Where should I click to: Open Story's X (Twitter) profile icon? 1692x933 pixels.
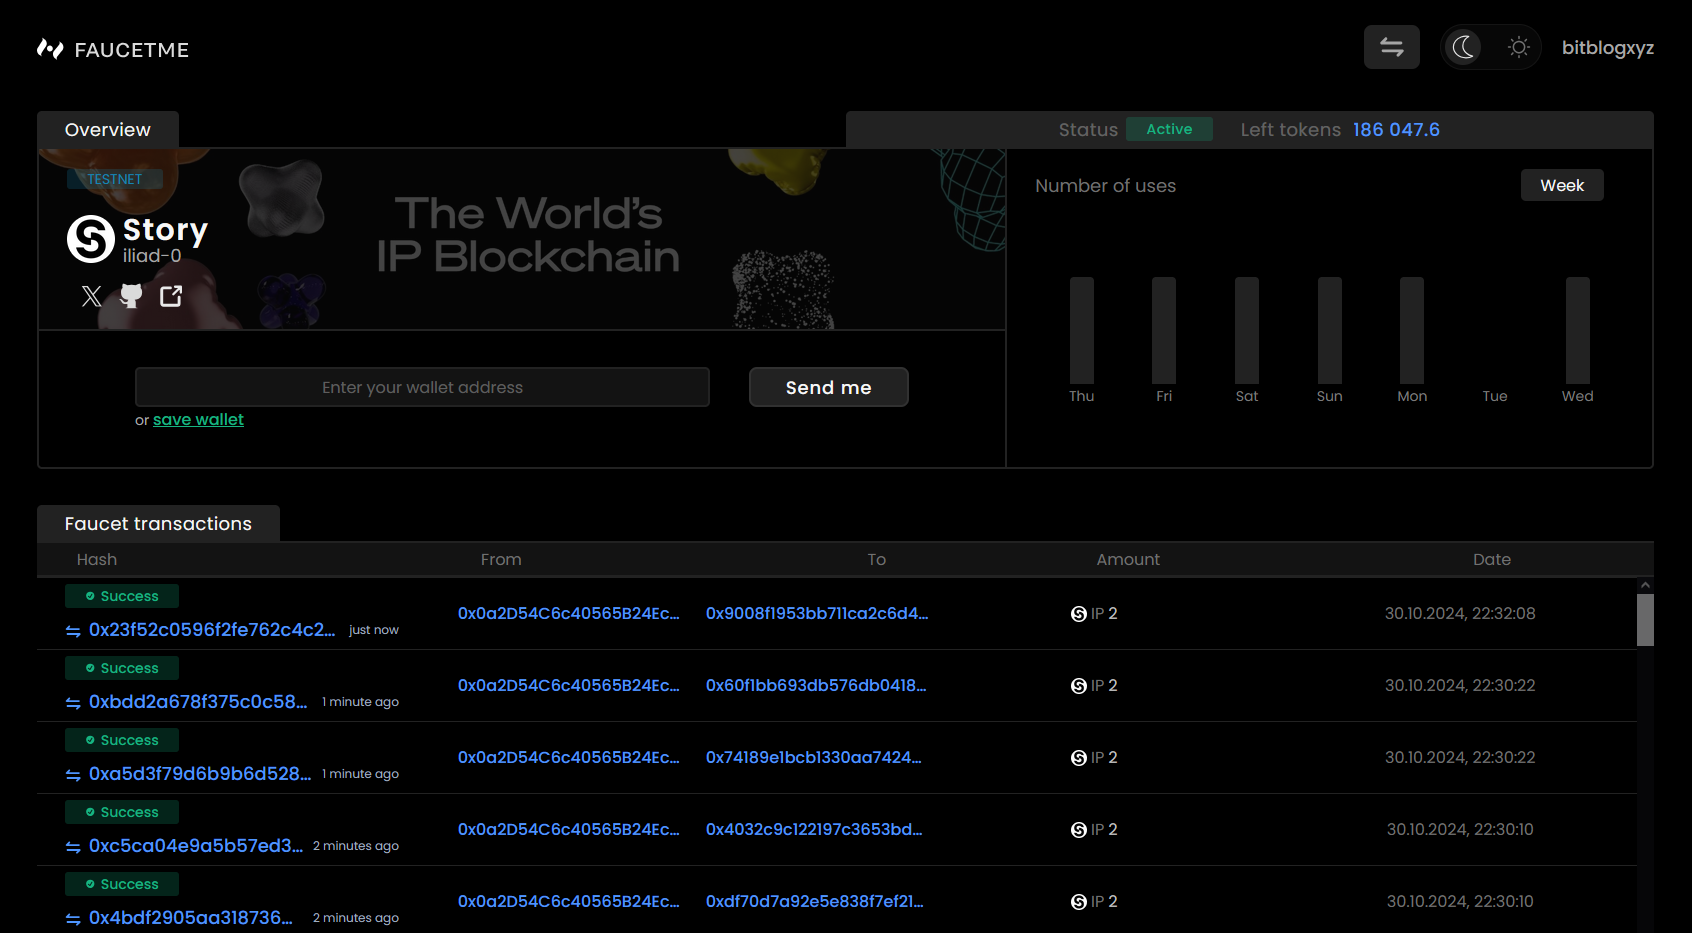click(91, 296)
